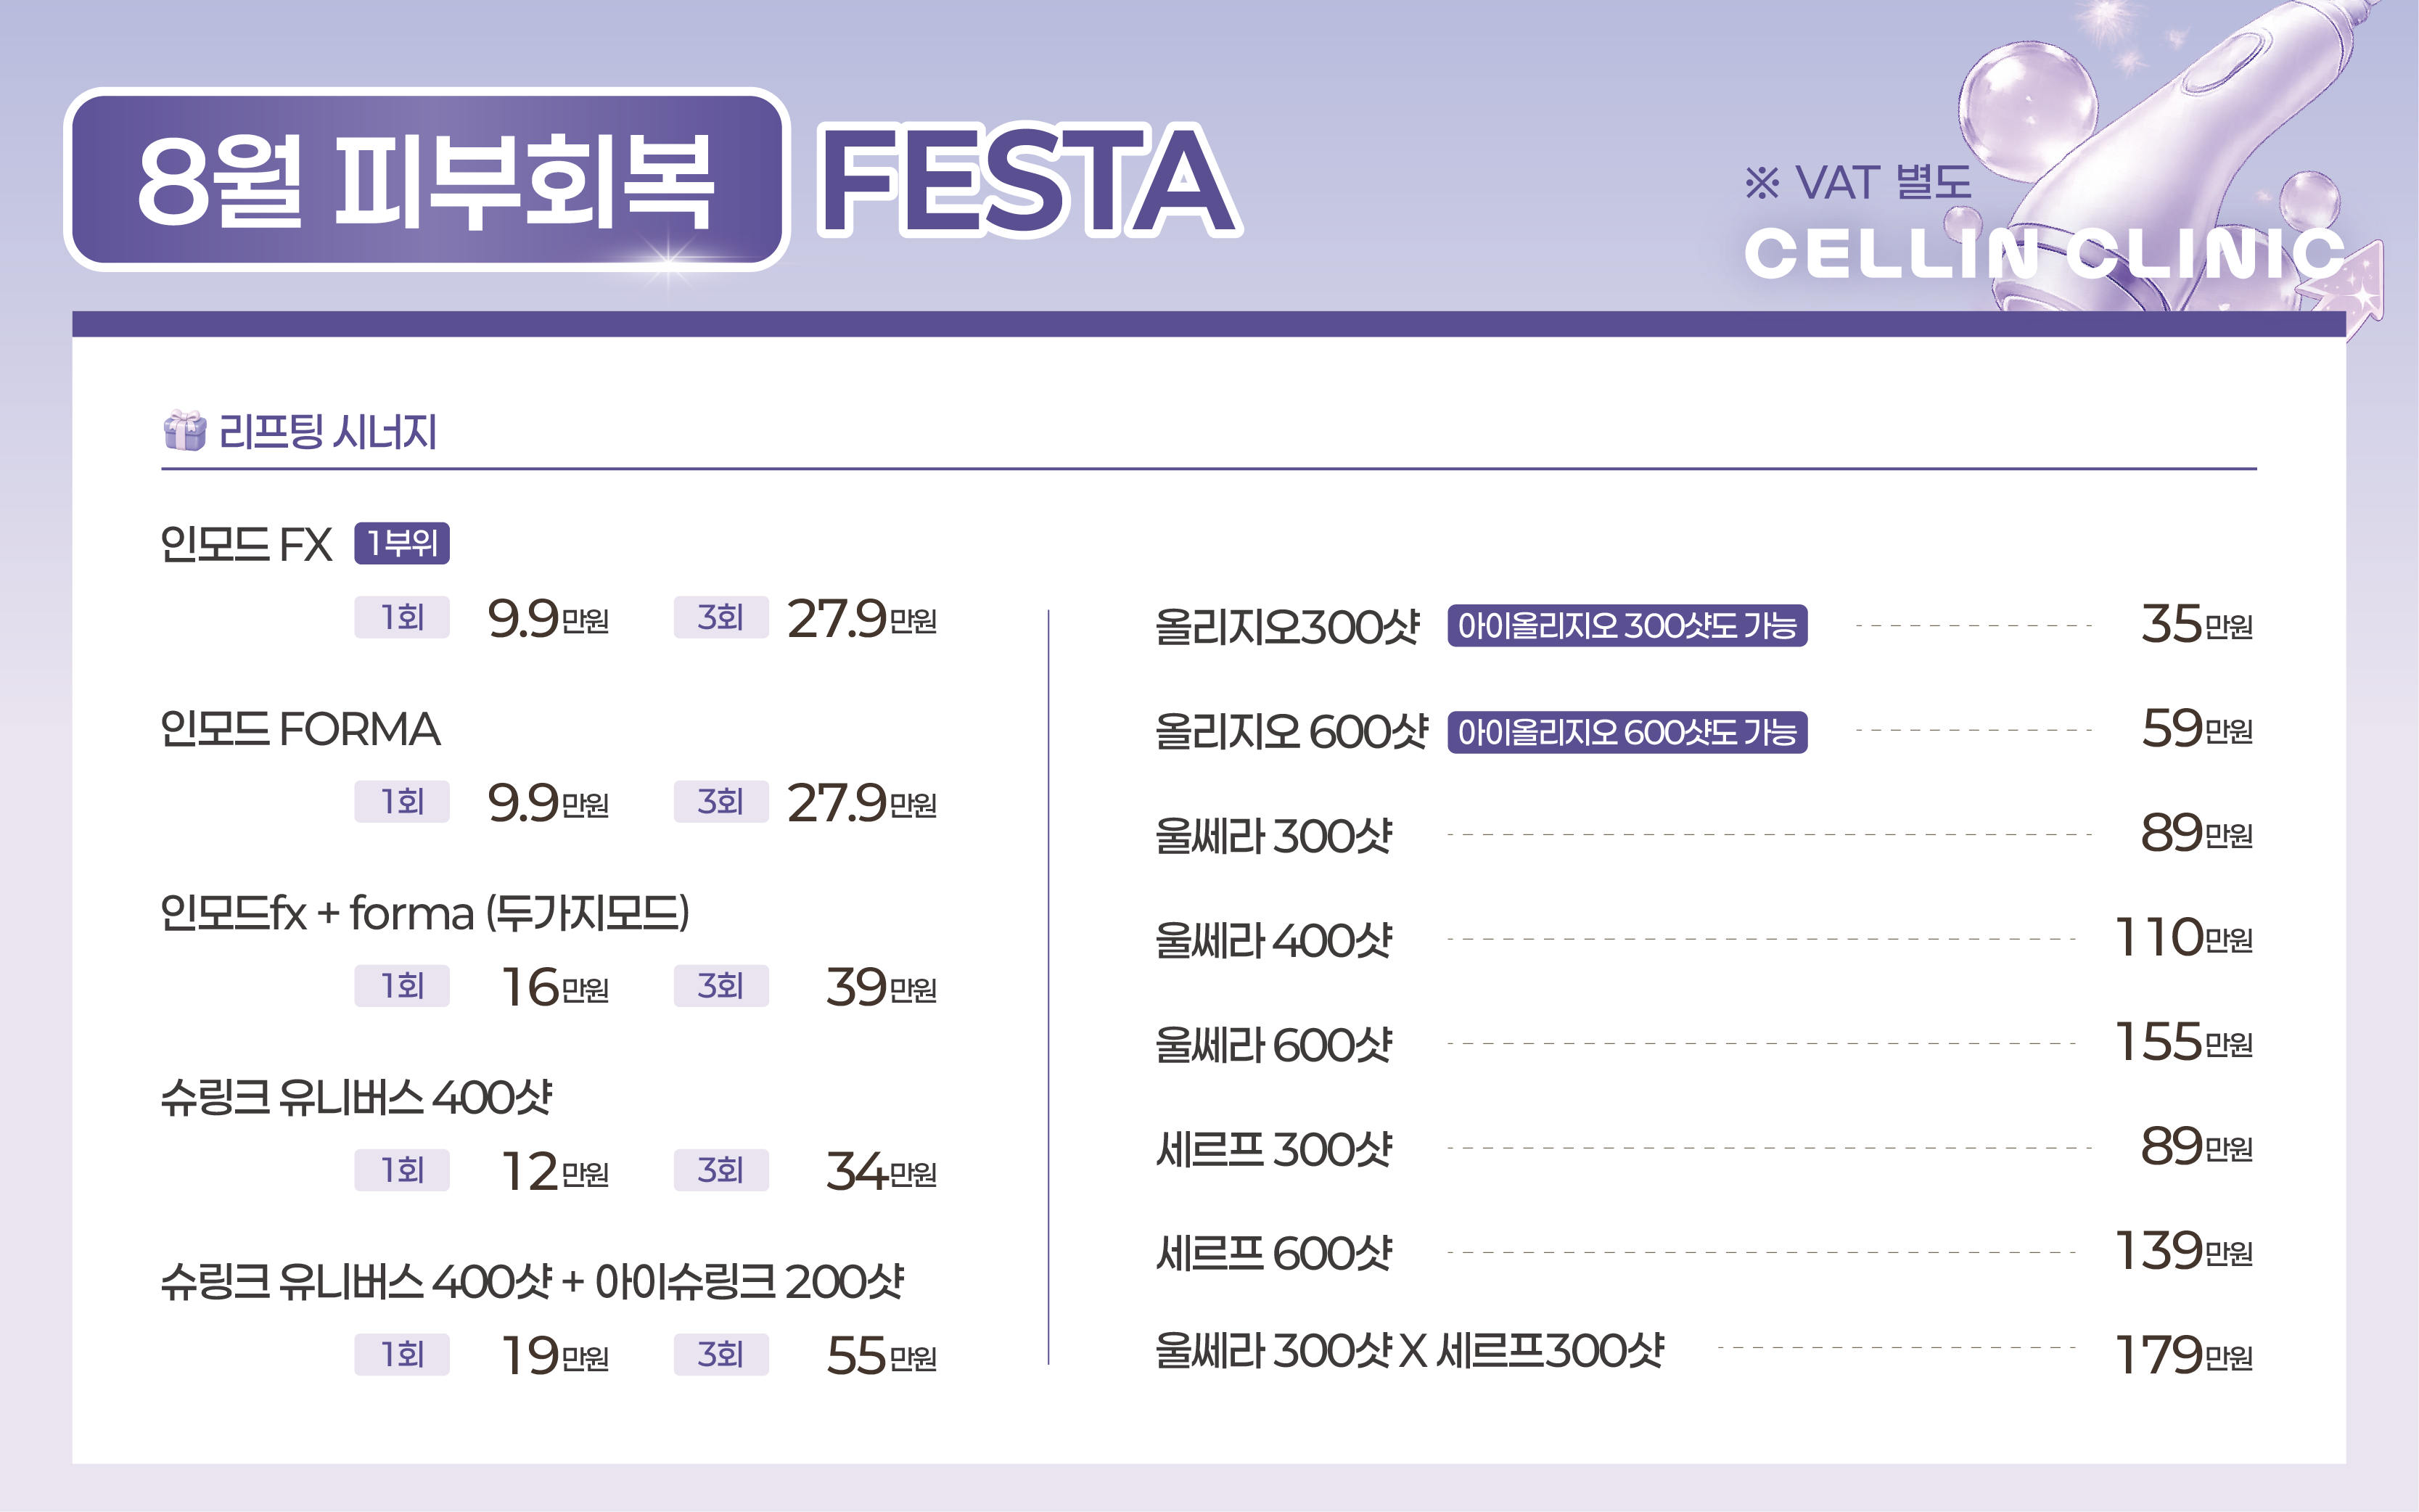The width and height of the screenshot is (2419, 1512).
Task: Click the gift box icon beside 리프팅 시너지
Action: (x=184, y=431)
